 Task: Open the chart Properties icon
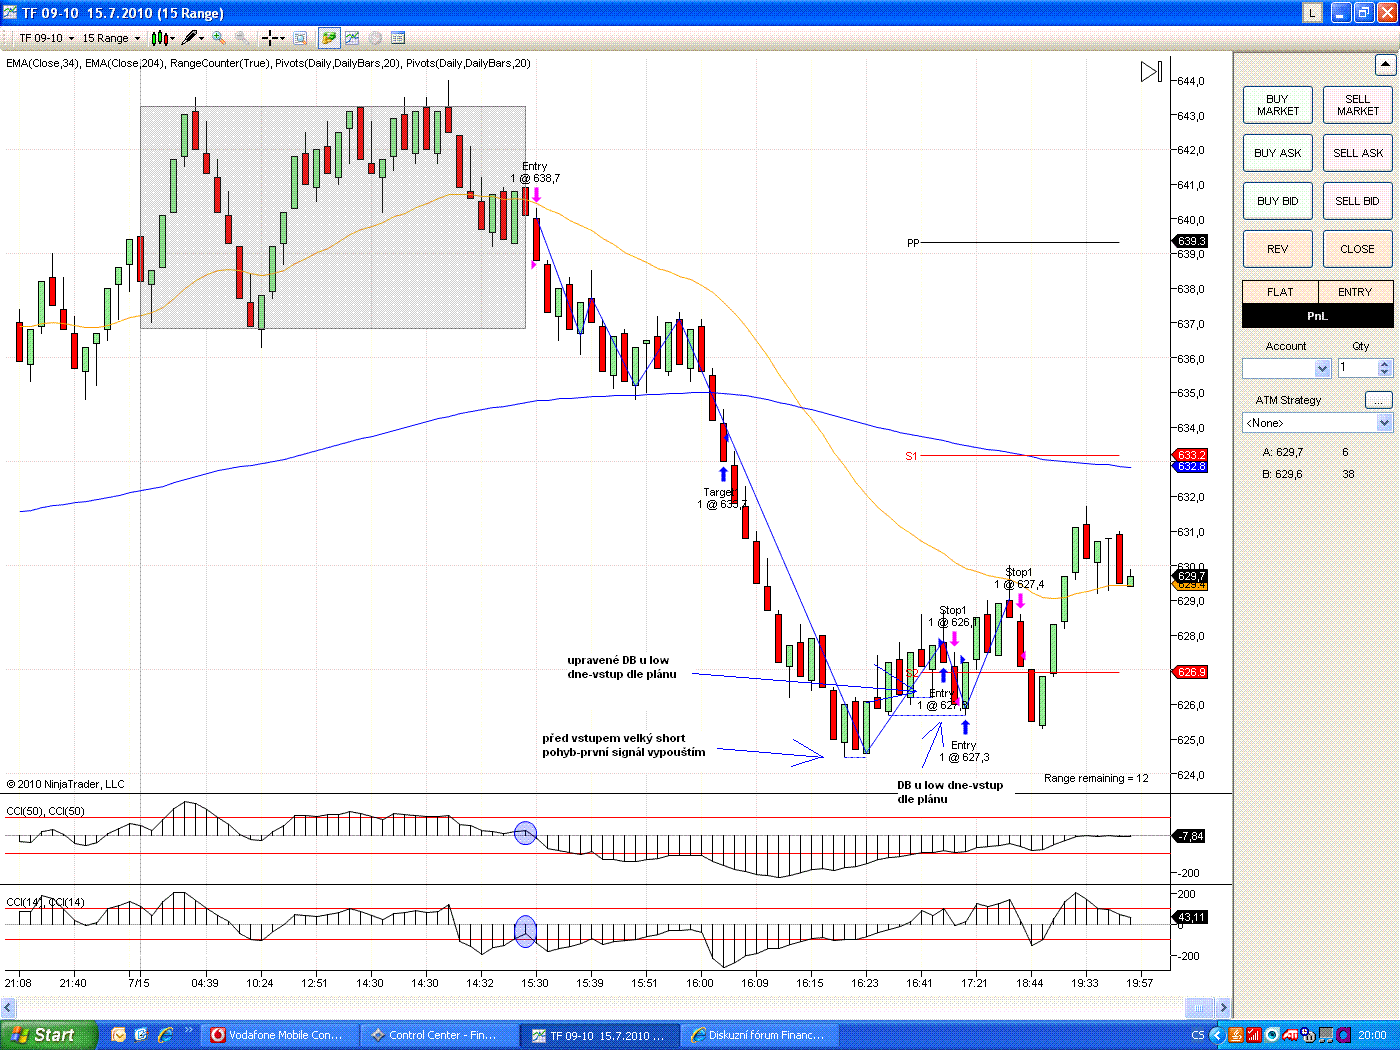pos(398,38)
